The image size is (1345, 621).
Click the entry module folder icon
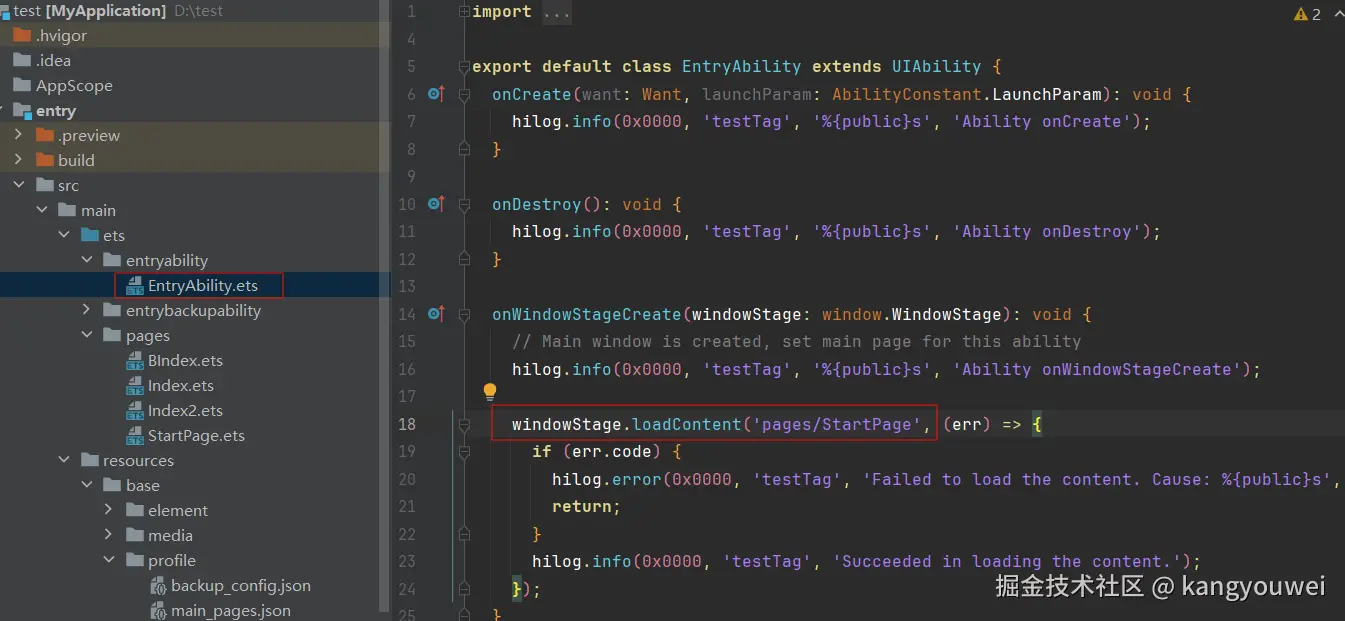(22, 110)
